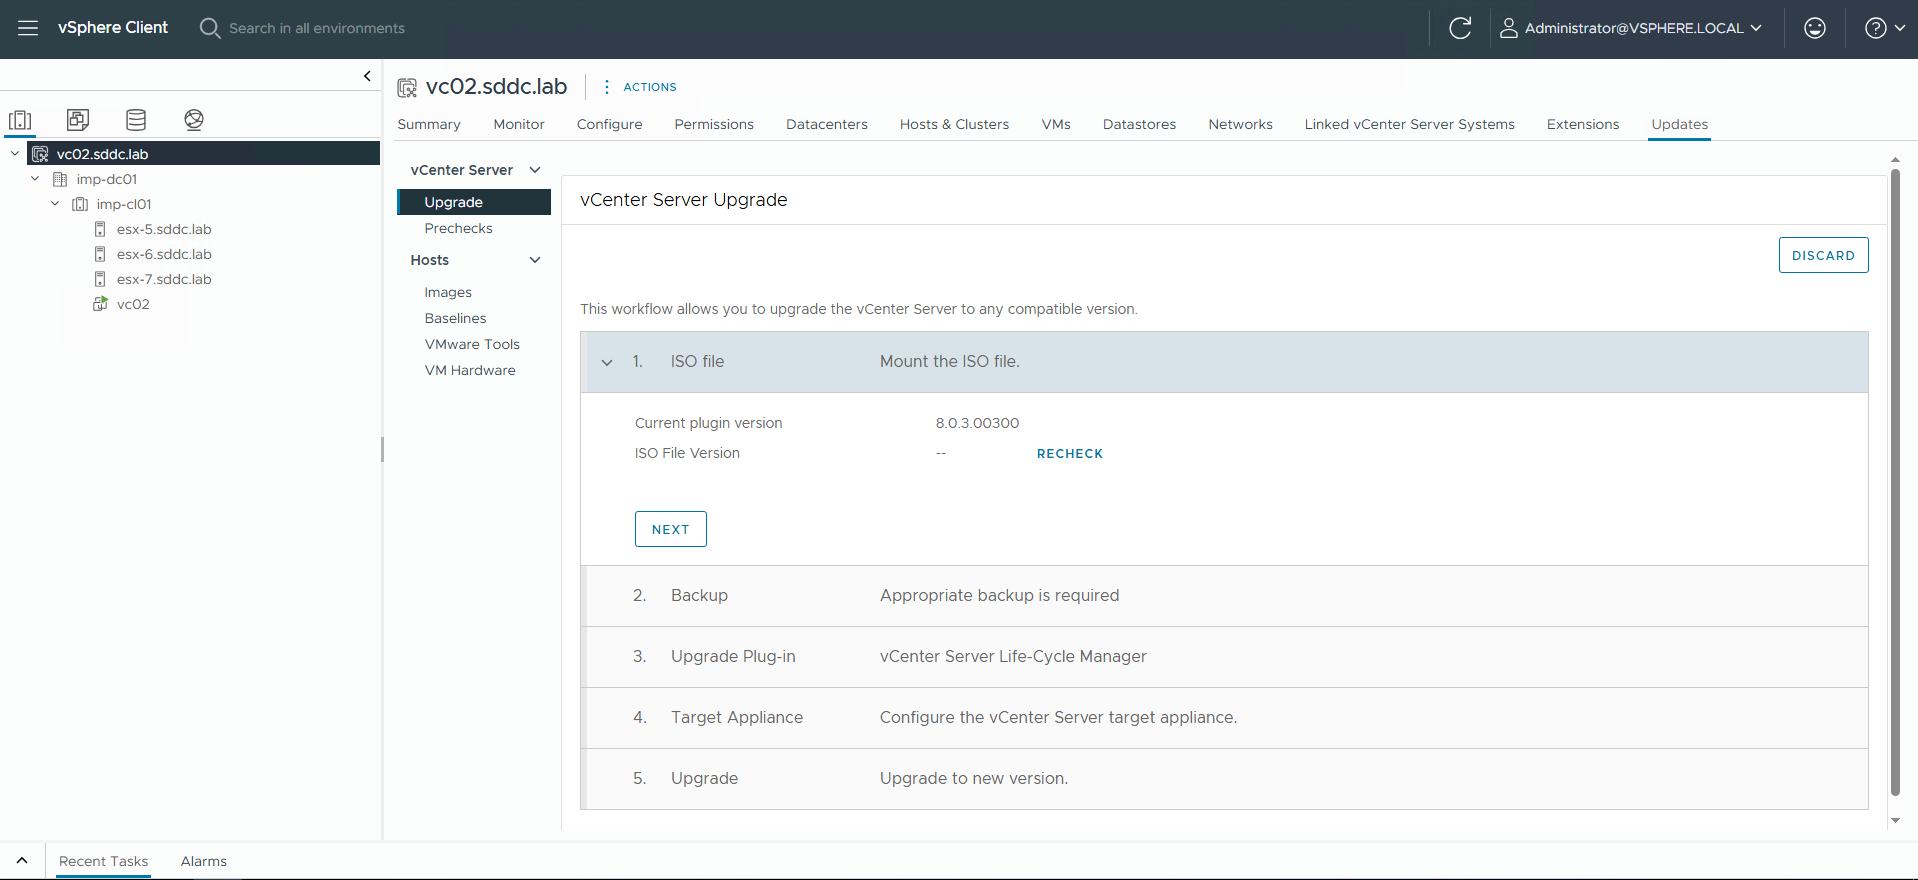
Task: Collapse the ISO file step
Action: [607, 362]
